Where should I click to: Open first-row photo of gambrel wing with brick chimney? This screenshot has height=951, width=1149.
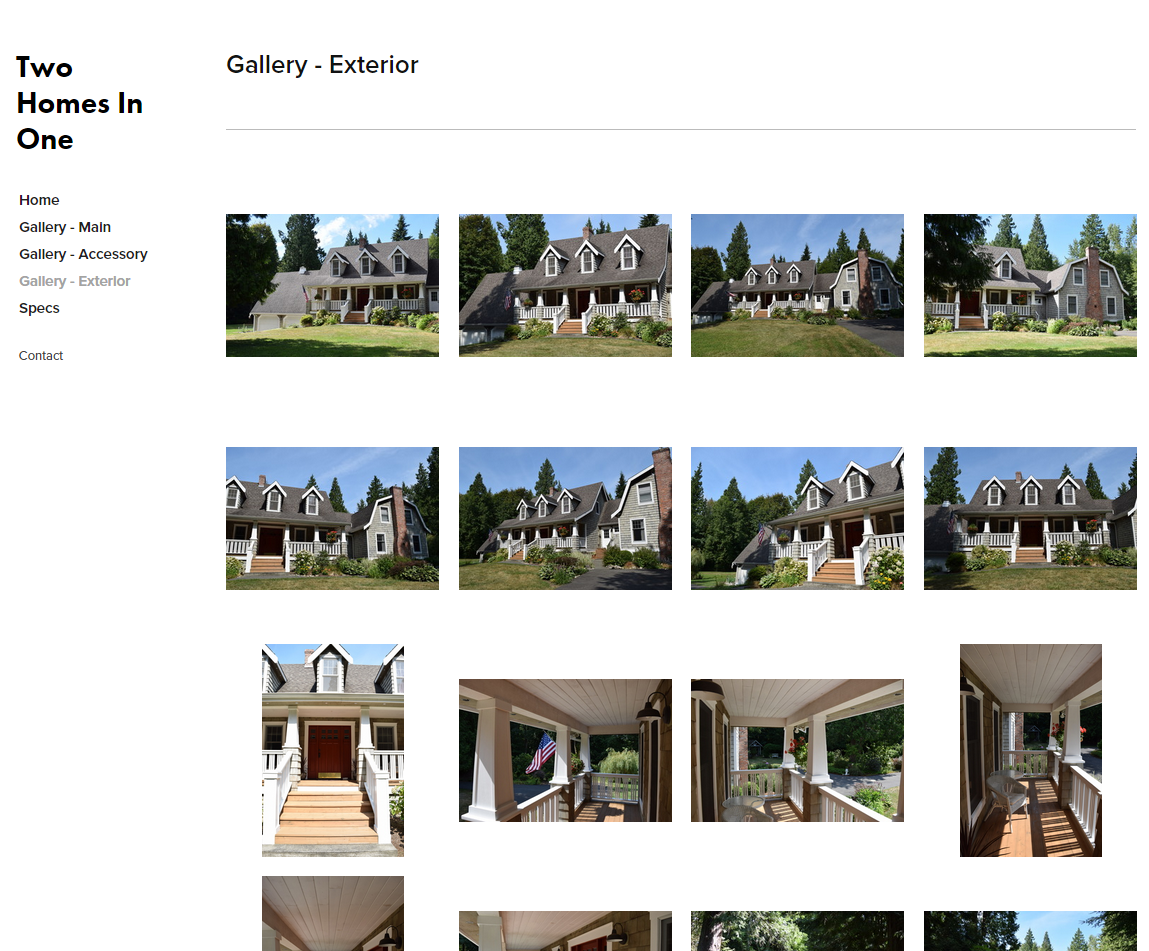pyautogui.click(x=1030, y=286)
